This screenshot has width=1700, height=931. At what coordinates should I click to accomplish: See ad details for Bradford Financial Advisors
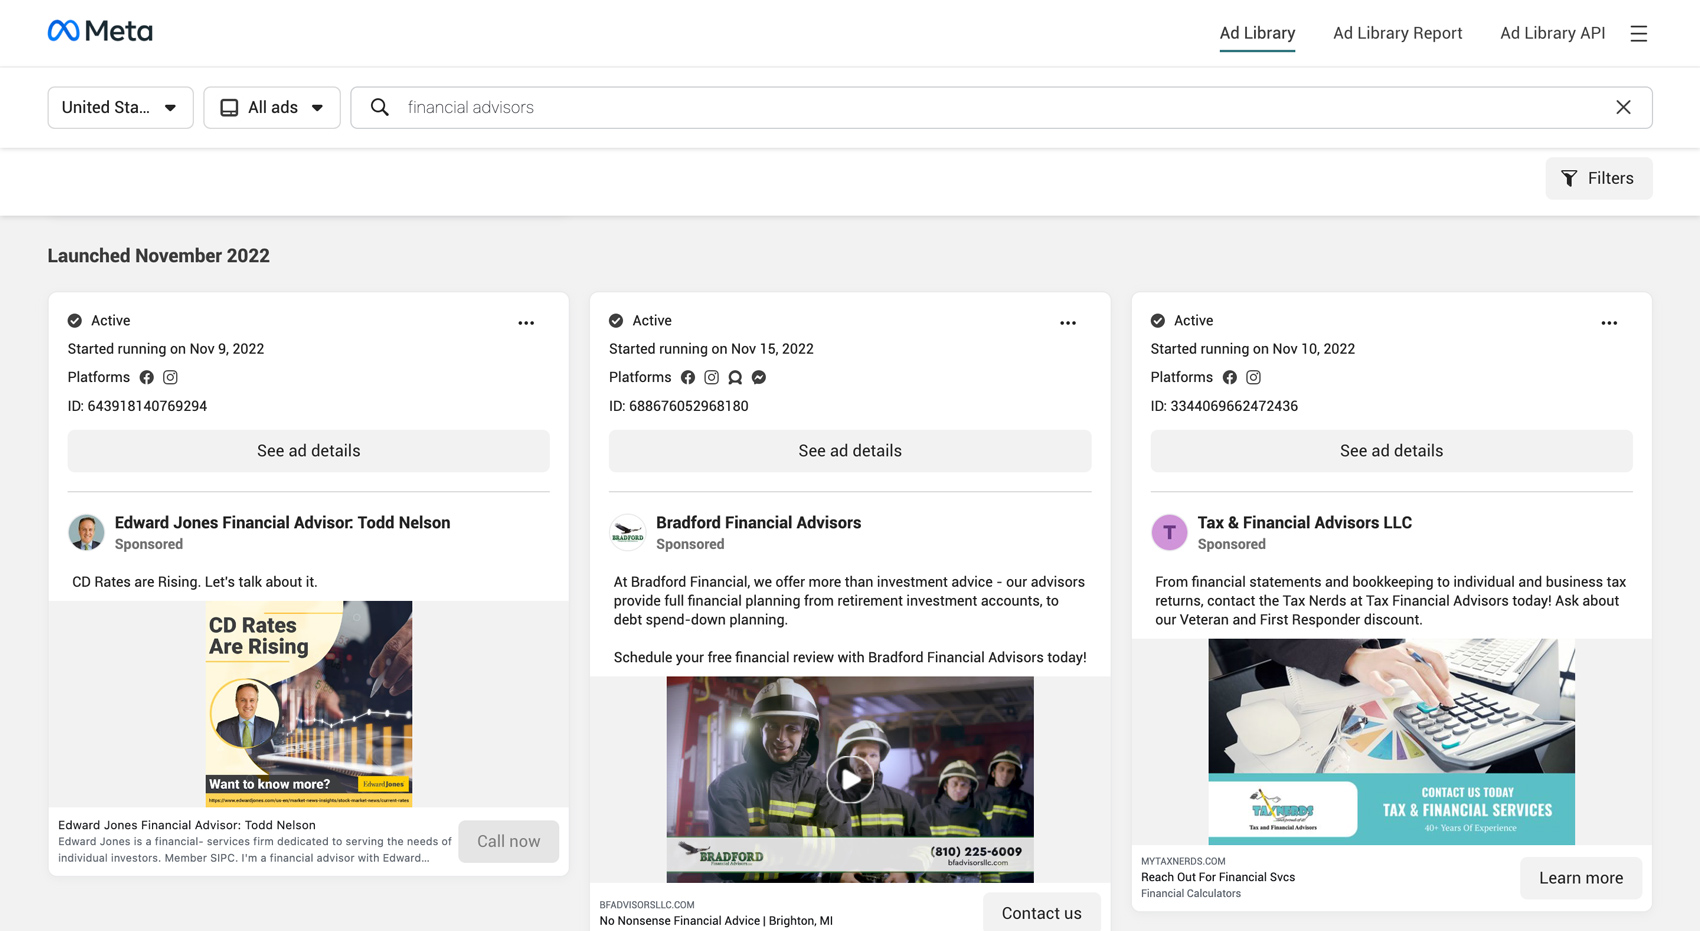pos(849,451)
